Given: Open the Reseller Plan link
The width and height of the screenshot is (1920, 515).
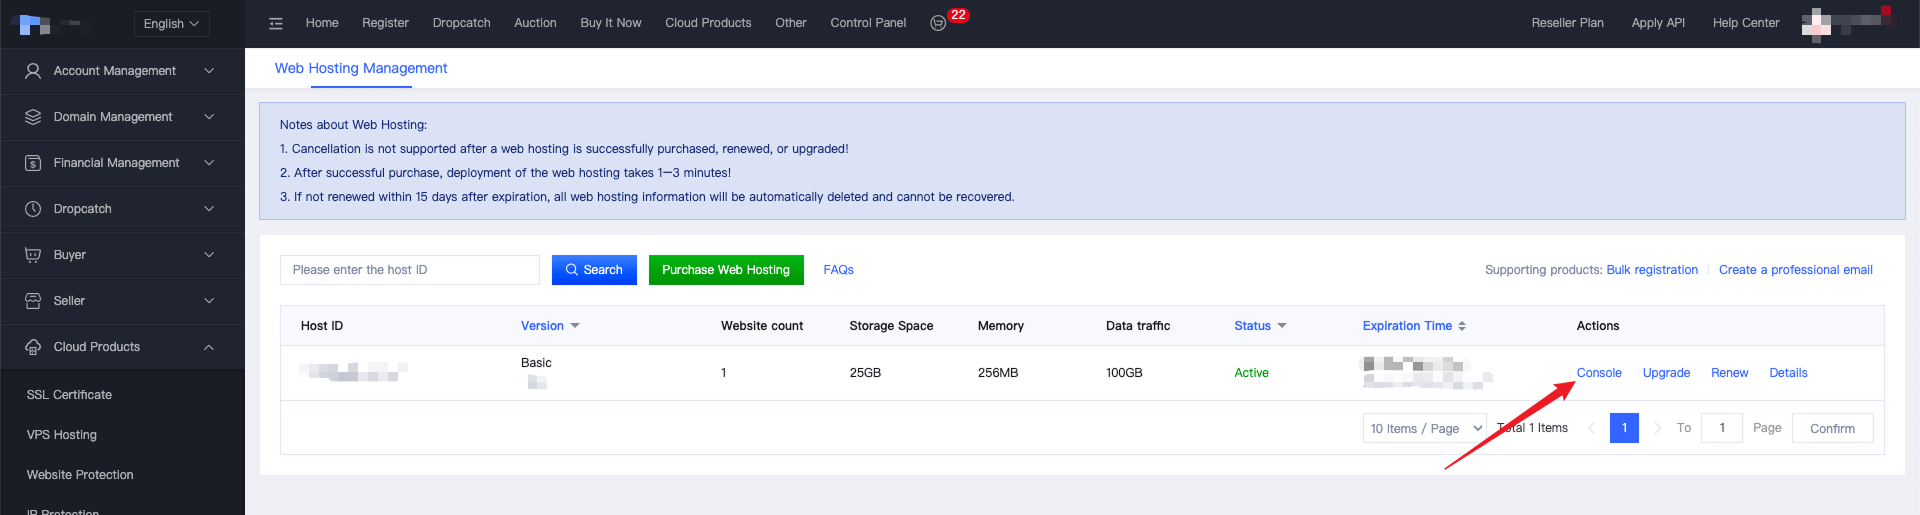Looking at the screenshot, I should click(1567, 23).
